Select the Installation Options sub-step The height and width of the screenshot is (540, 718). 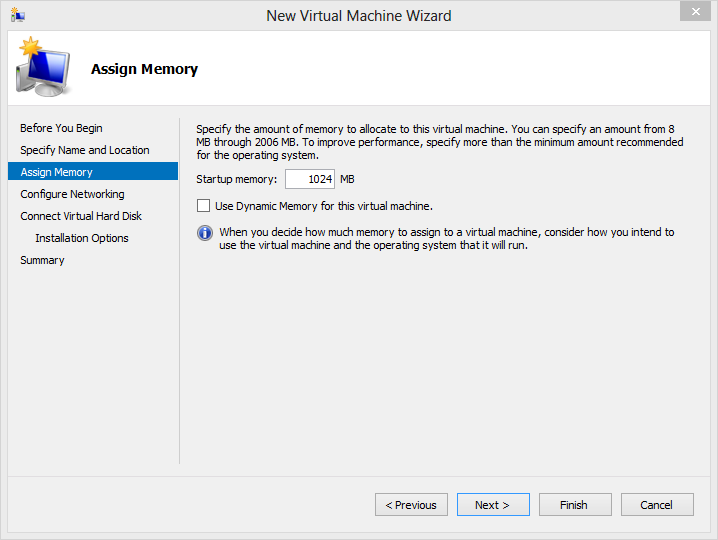[82, 238]
